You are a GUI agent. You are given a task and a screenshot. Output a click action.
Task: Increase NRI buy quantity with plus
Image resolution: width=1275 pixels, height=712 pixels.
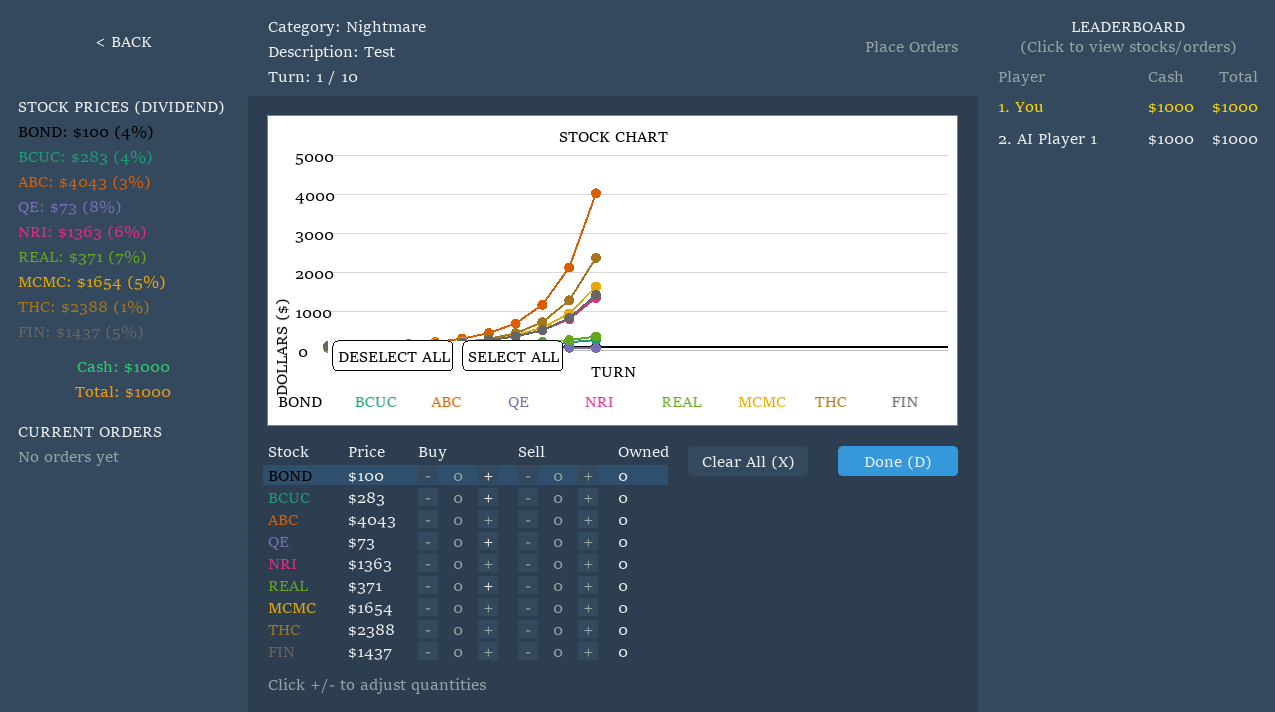pos(488,564)
